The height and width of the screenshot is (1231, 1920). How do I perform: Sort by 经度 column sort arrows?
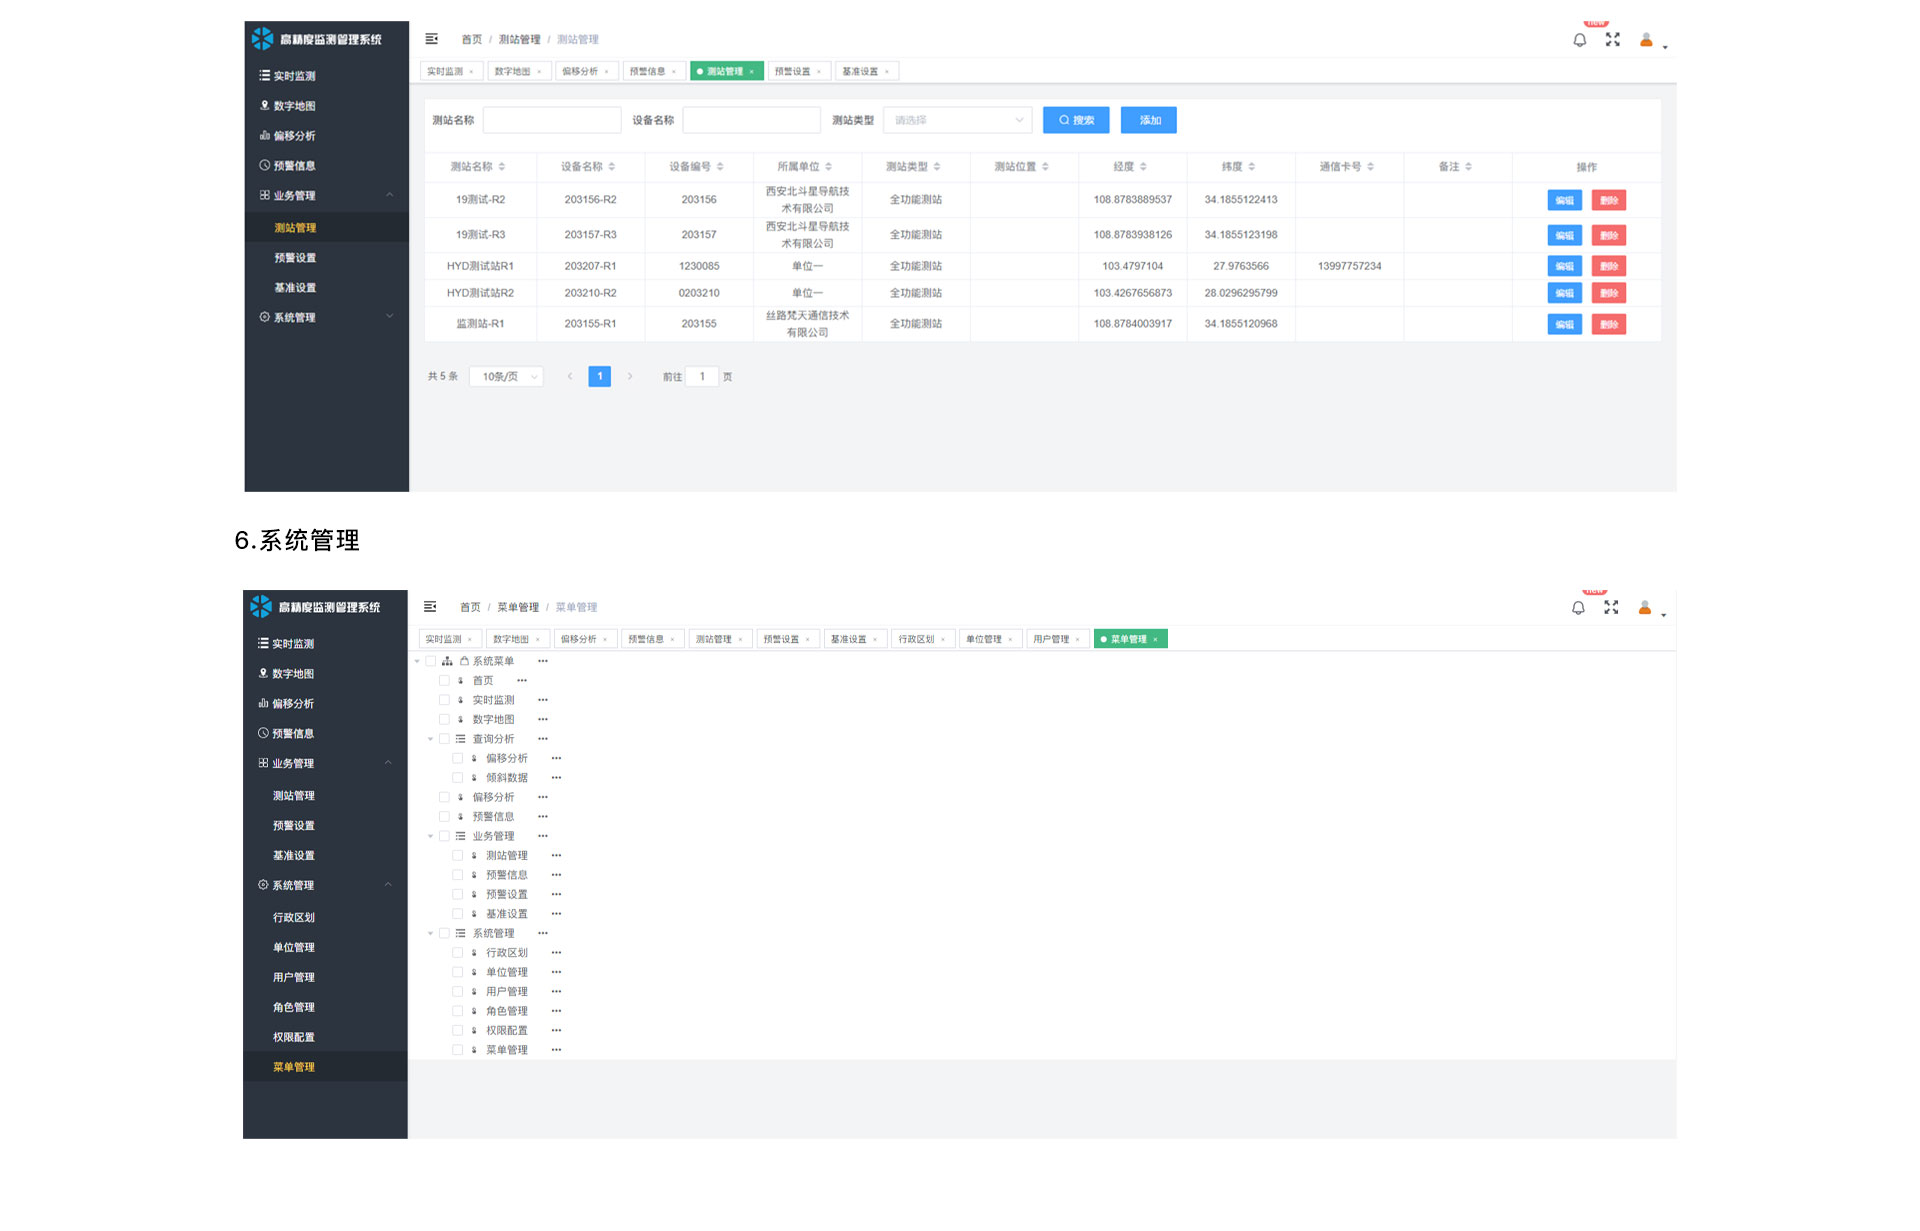tap(1143, 167)
